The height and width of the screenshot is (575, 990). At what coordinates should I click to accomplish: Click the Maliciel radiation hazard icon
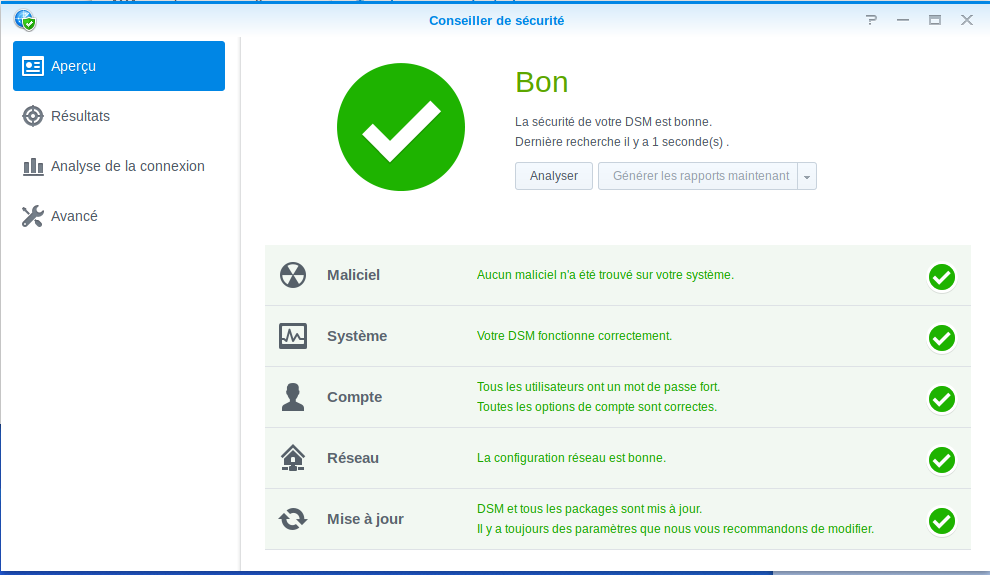tap(292, 275)
